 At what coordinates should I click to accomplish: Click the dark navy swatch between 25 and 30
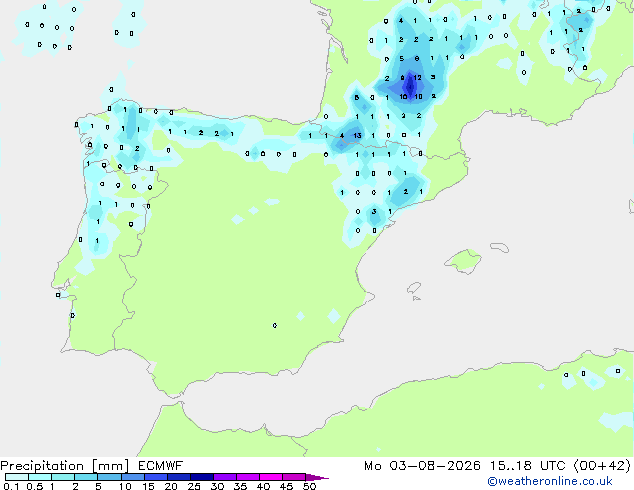pyautogui.click(x=202, y=477)
